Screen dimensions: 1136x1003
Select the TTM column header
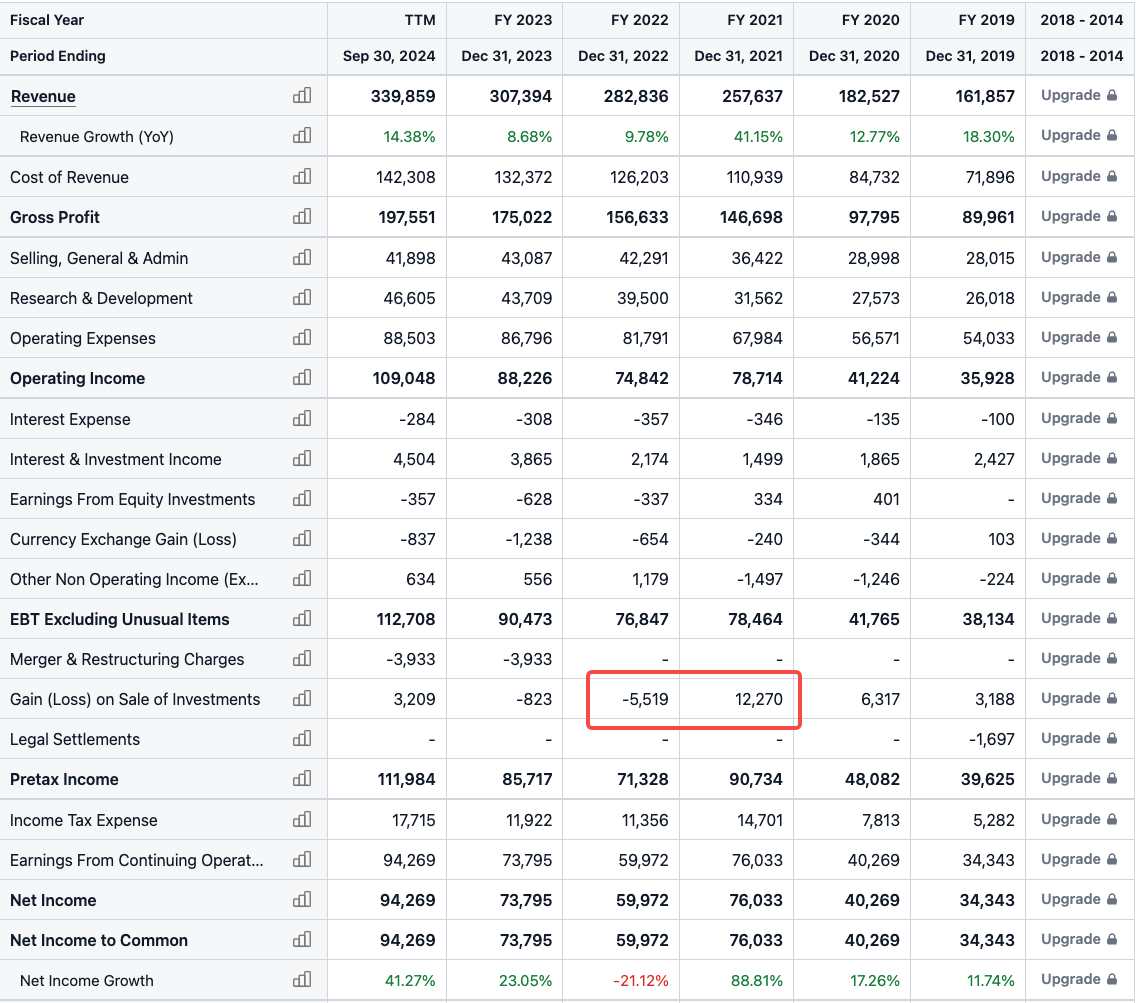[x=419, y=20]
